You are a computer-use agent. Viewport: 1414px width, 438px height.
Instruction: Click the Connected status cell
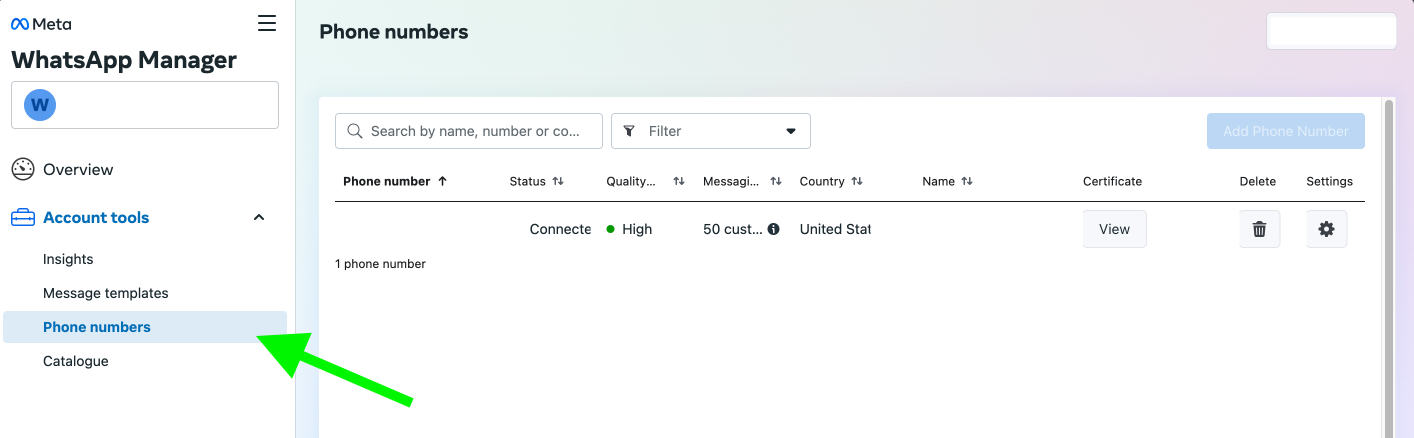[x=560, y=229]
